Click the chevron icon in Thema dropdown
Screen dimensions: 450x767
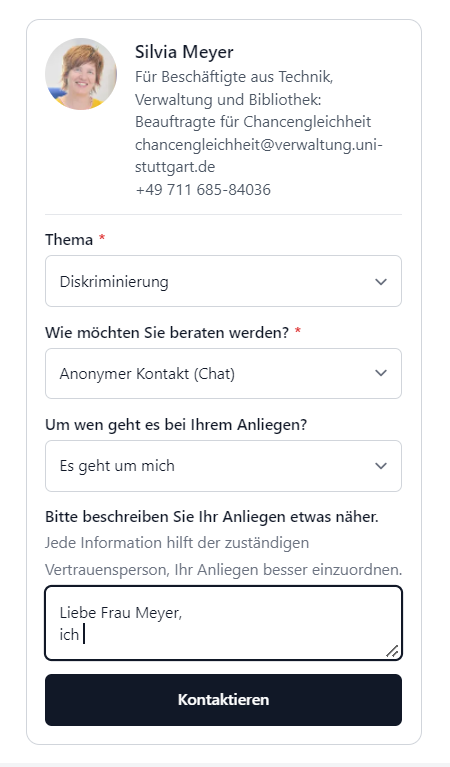[x=381, y=281]
